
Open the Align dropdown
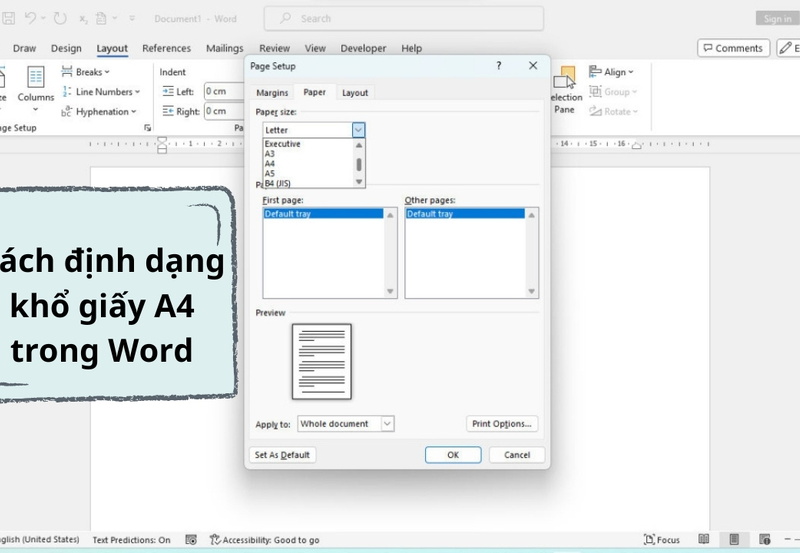click(x=611, y=72)
